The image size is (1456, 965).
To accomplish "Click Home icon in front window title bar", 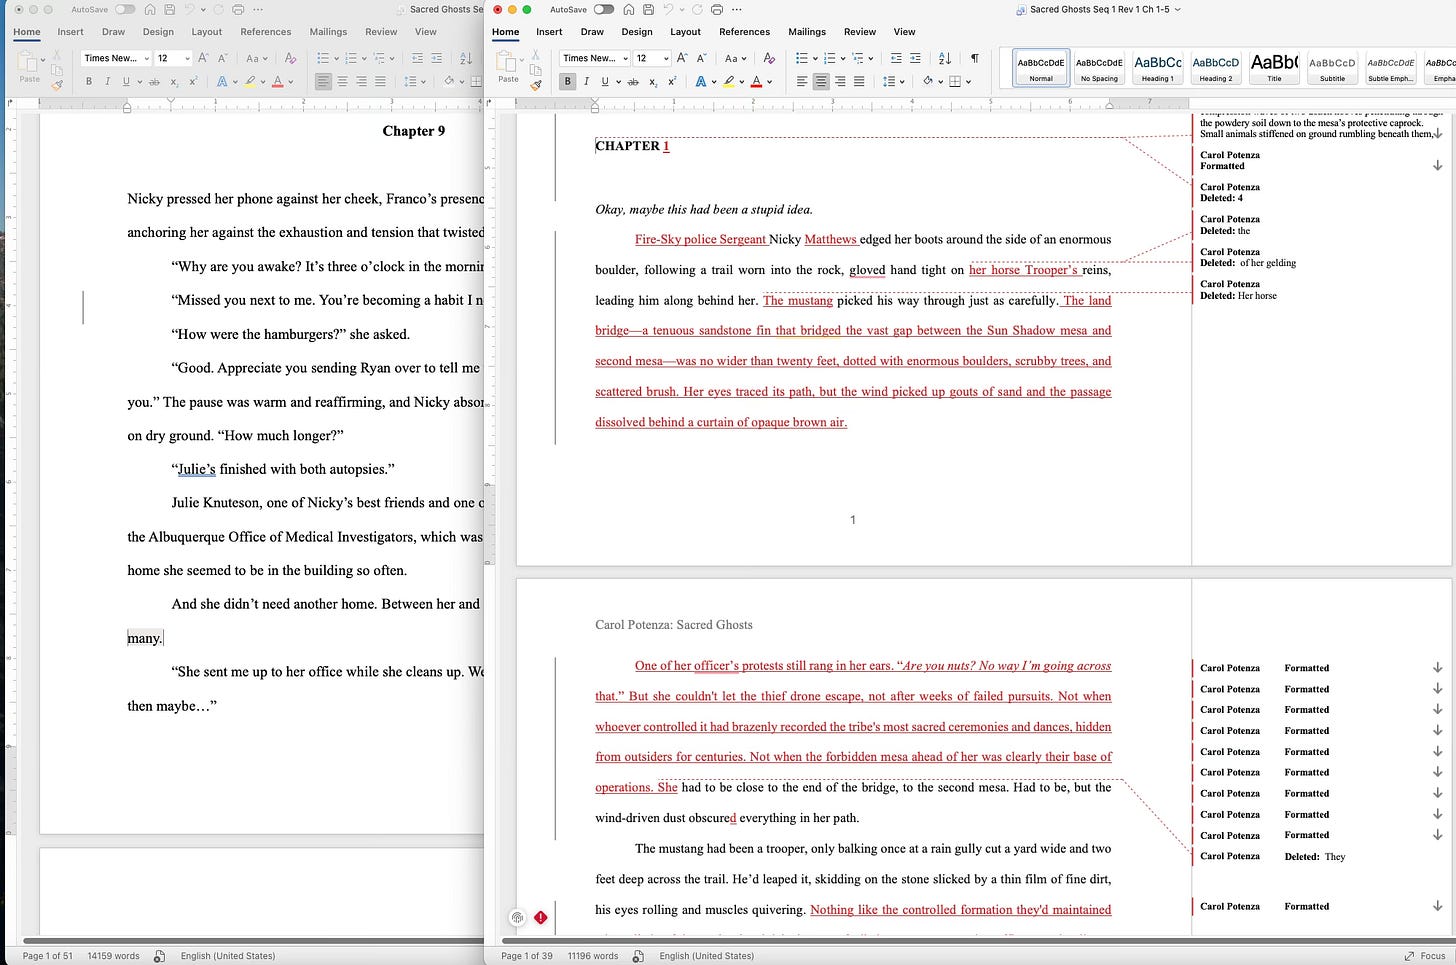I will pyautogui.click(x=628, y=9).
